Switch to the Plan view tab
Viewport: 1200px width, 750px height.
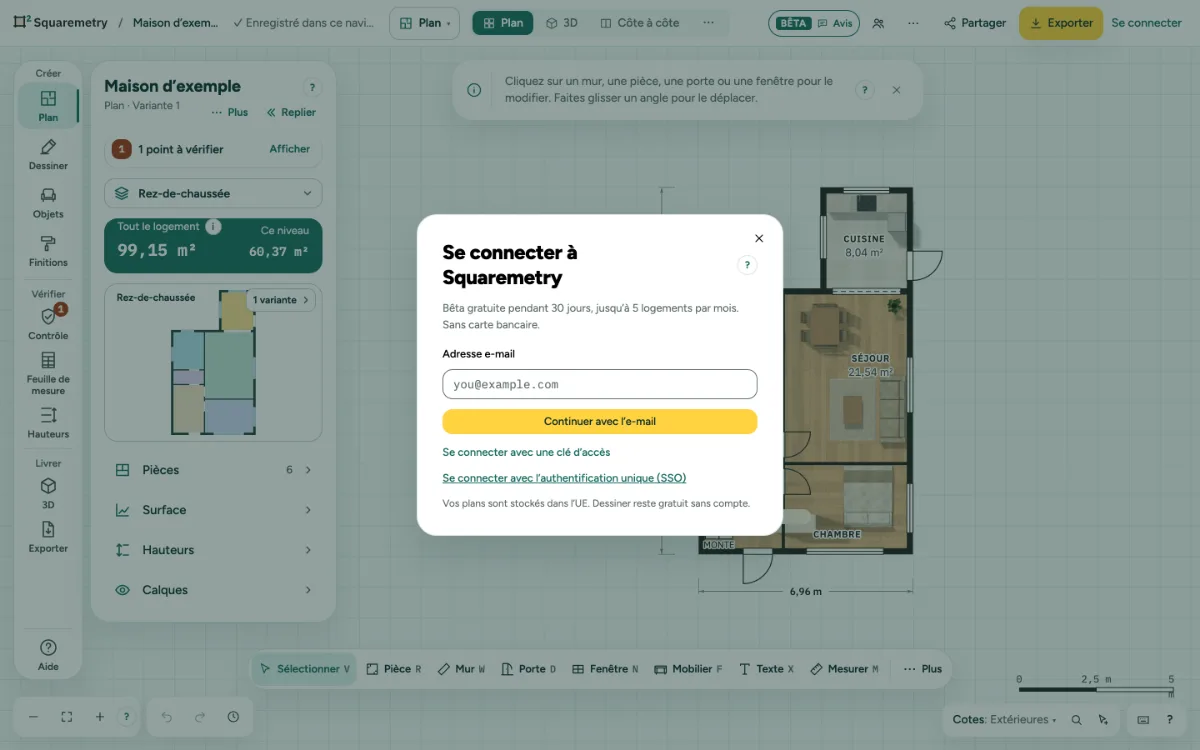tap(503, 23)
